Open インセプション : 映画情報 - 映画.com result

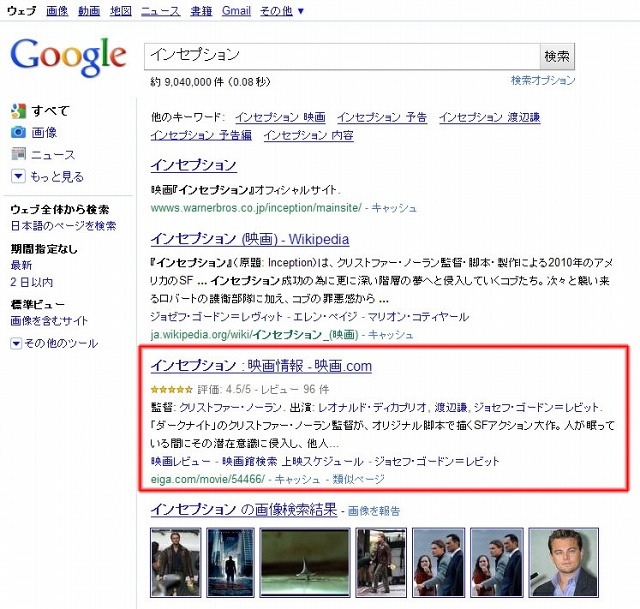(261, 366)
